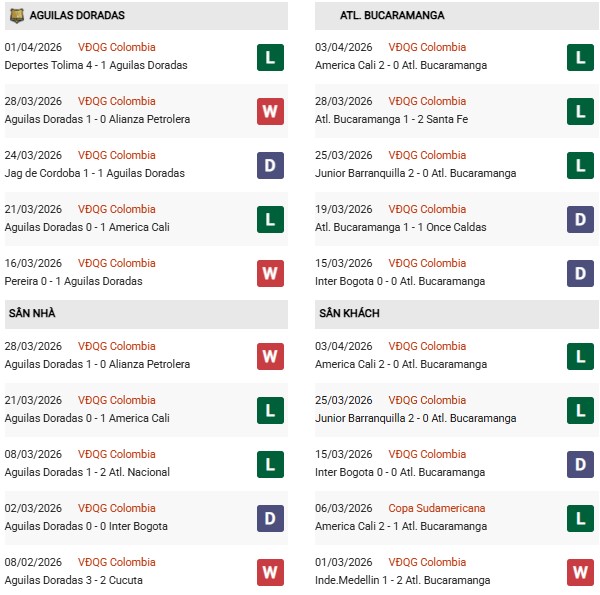Open VĐQG Colombia link dated 01/04/2026

point(117,47)
